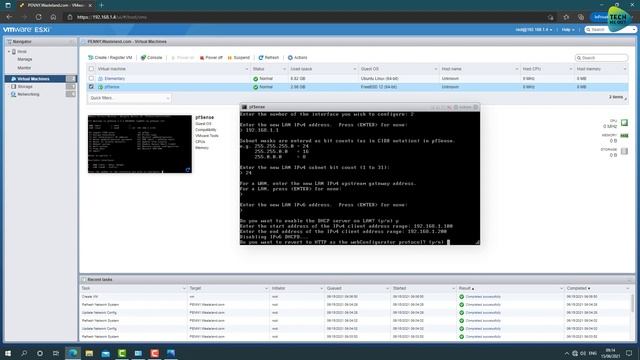Click the VMware ESXi logo
Screen dimensions: 640x360
[26, 29]
